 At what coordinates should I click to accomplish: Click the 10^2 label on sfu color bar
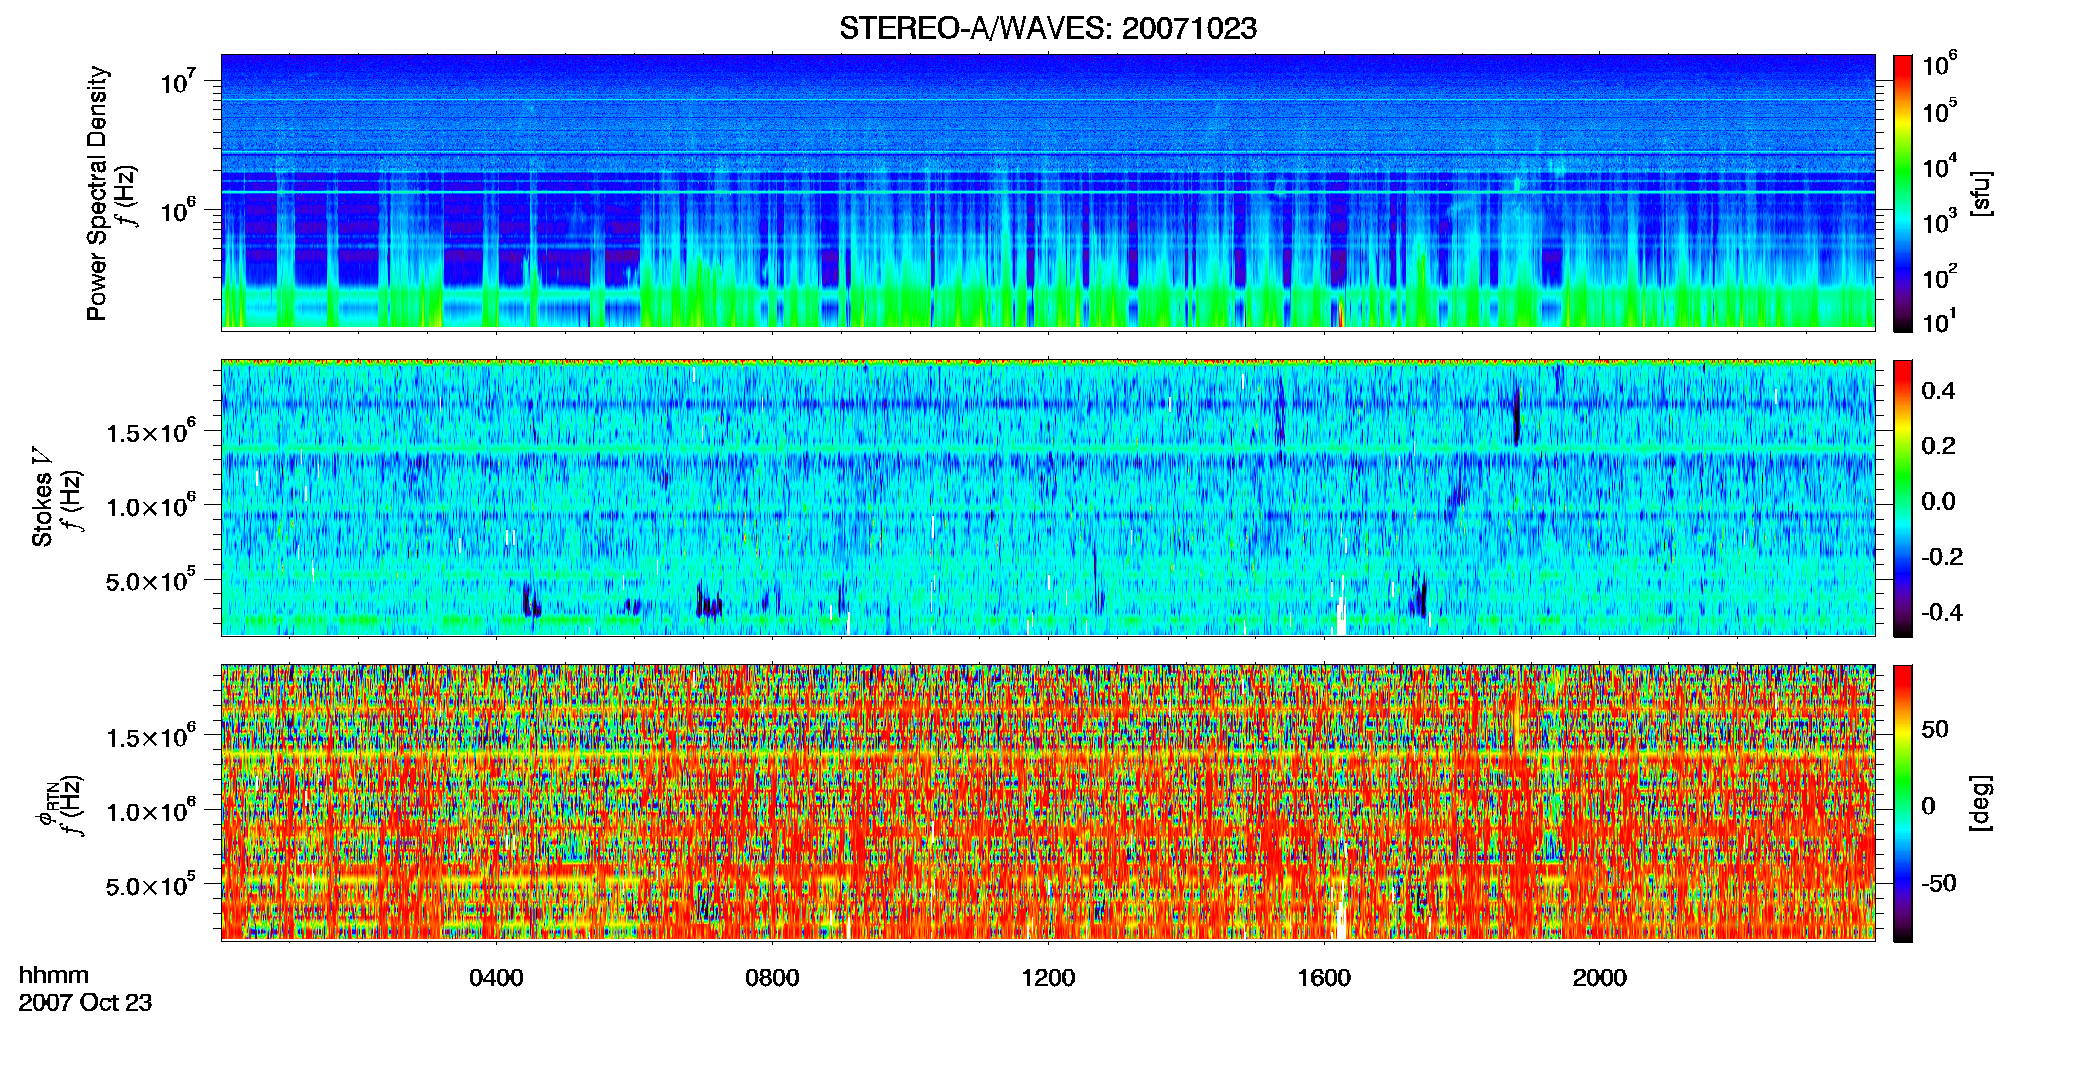(x=1940, y=276)
